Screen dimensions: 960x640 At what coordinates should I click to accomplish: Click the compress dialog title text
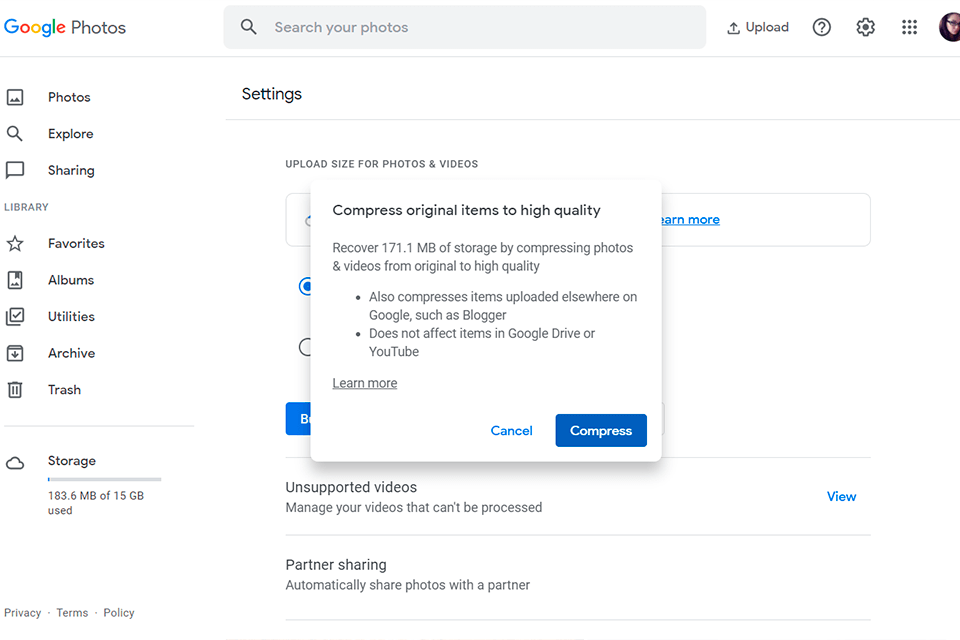467,210
